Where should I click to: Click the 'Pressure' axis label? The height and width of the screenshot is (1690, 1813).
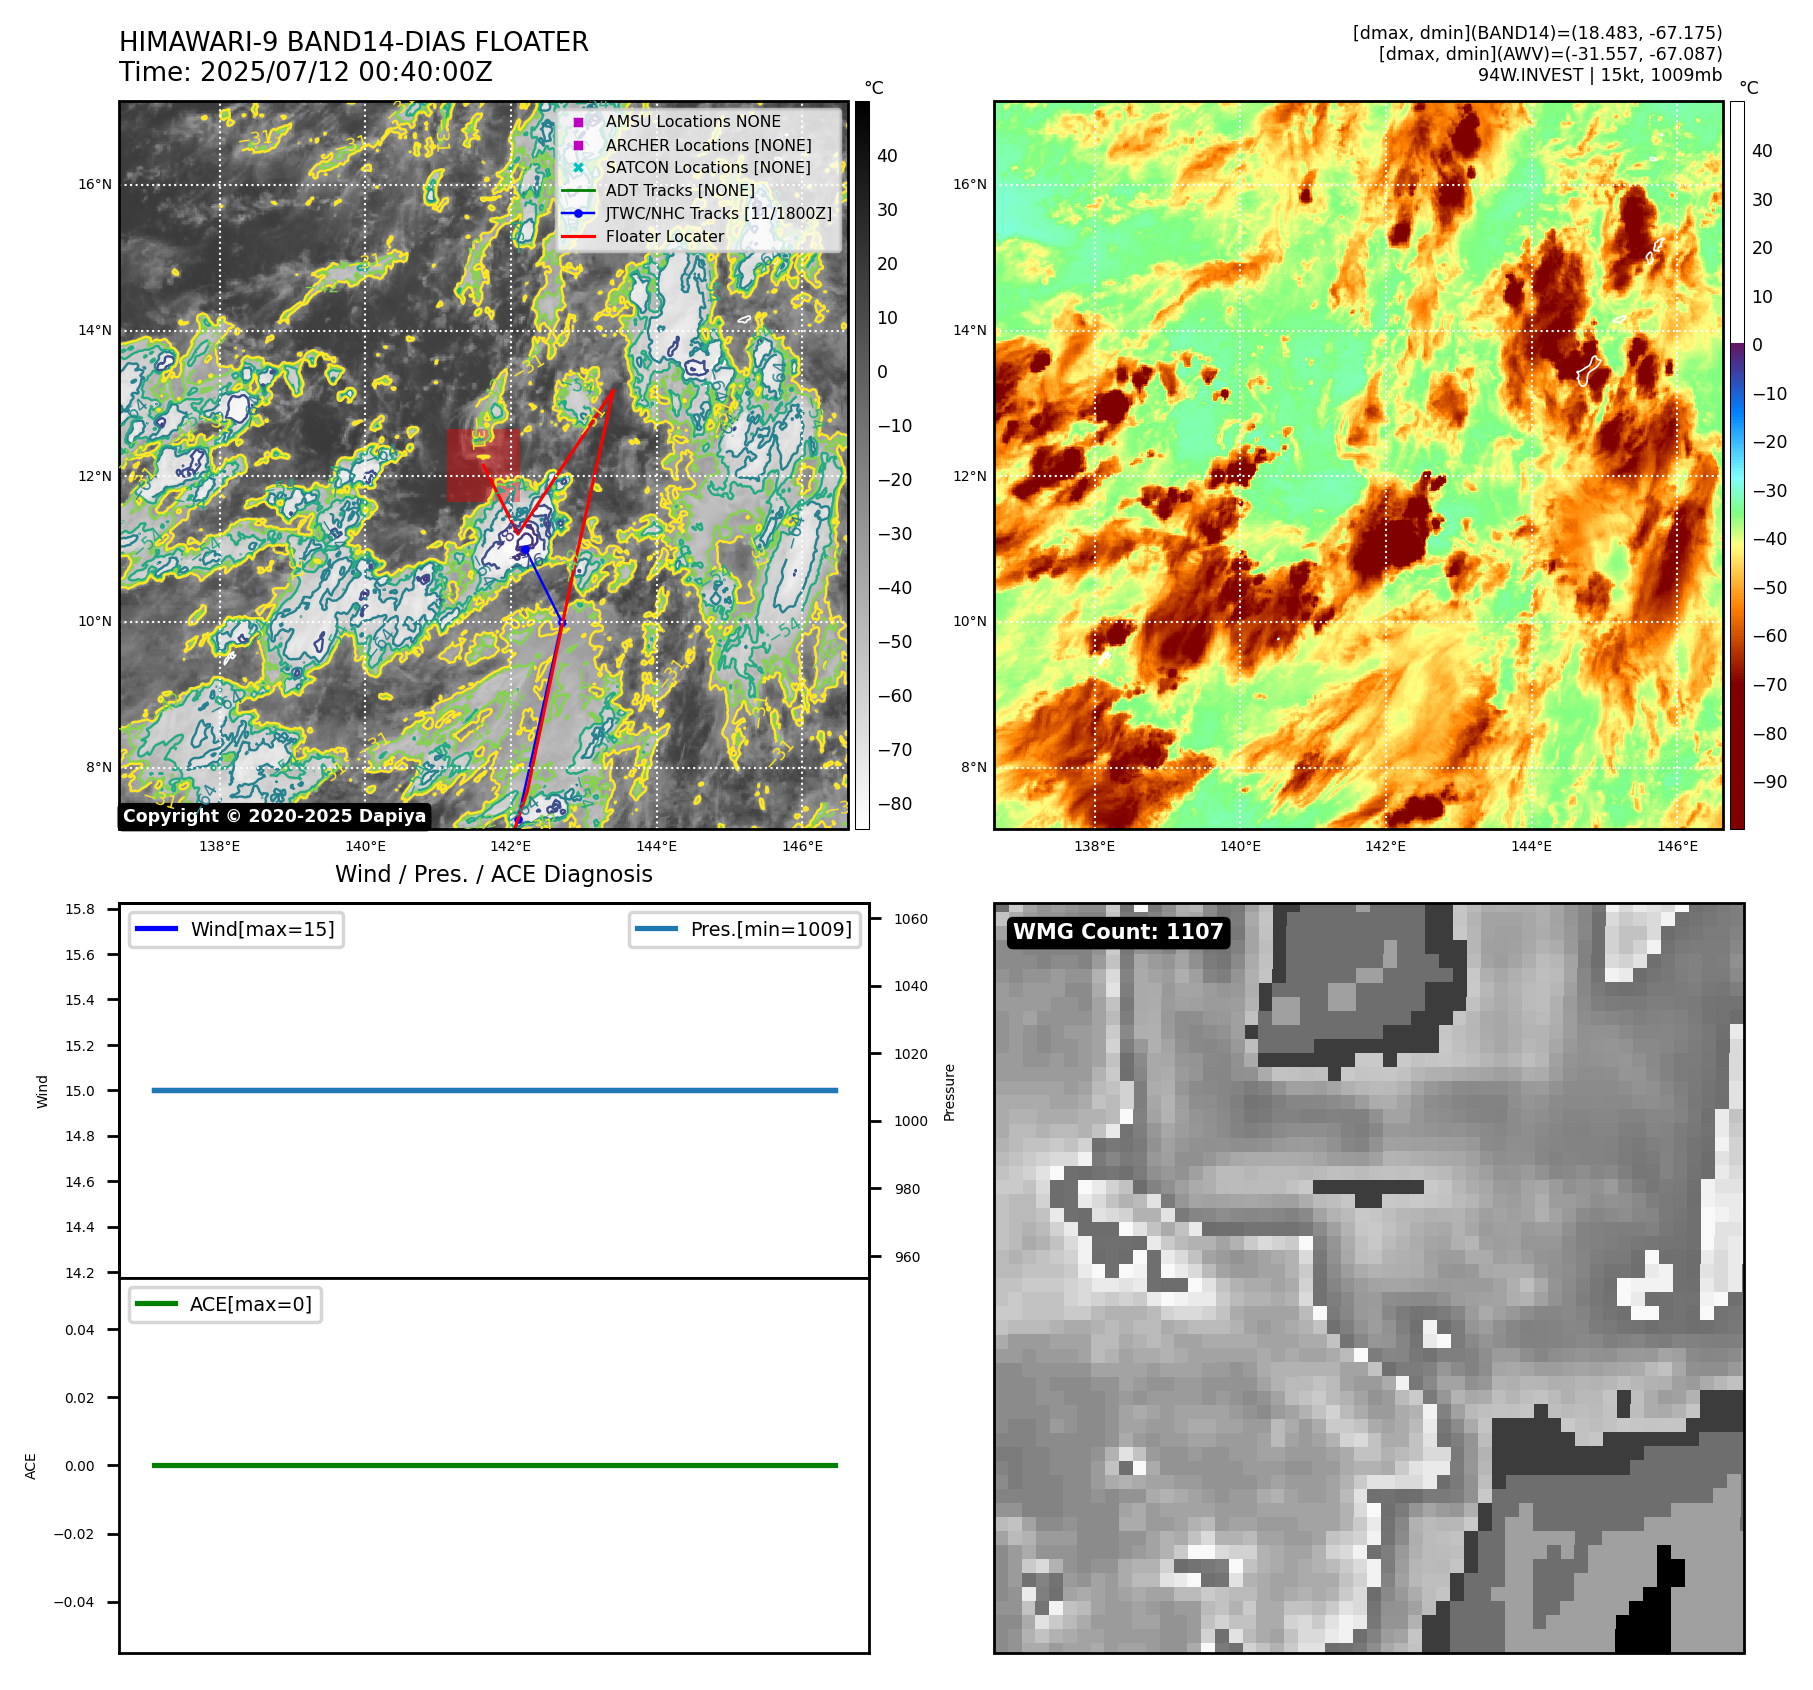950,1092
